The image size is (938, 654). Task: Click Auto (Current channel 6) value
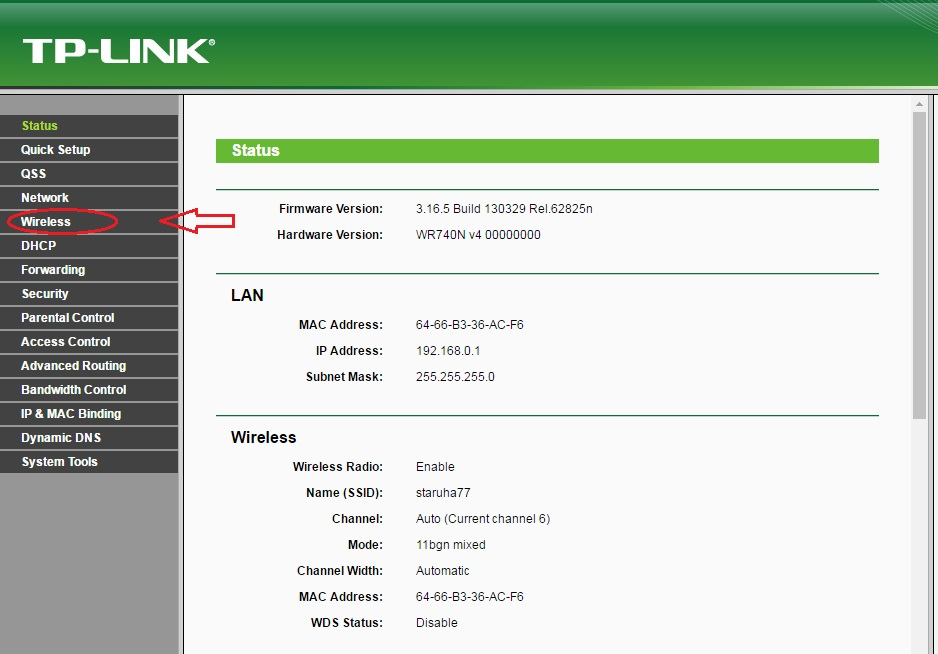pos(483,519)
